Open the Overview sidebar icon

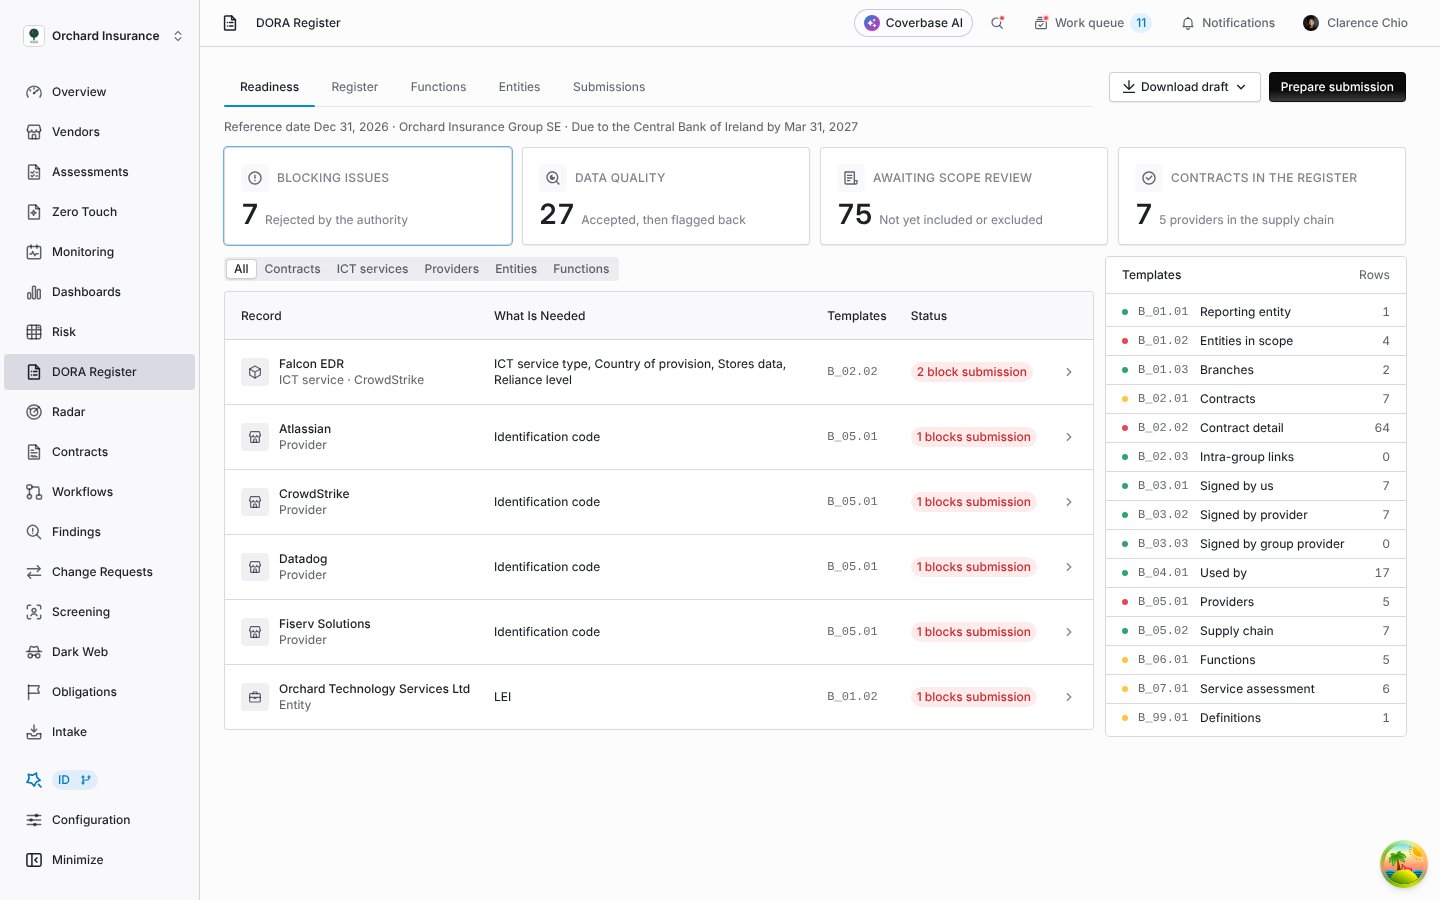click(34, 92)
